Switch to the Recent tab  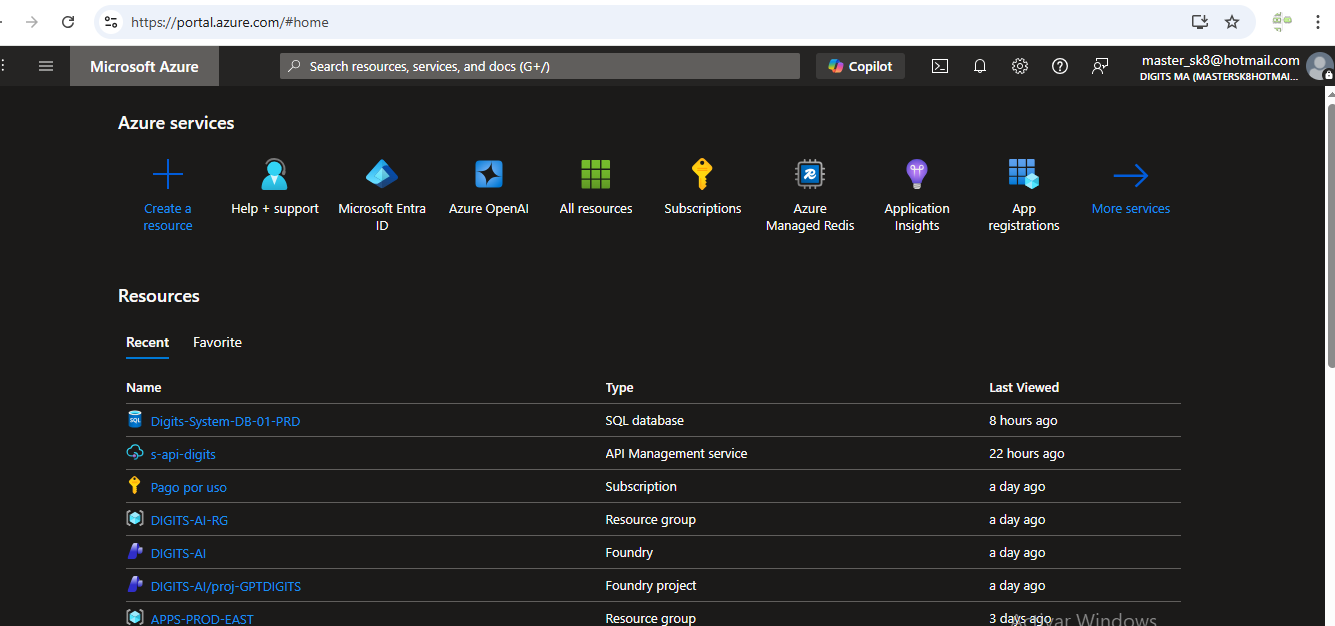pos(147,342)
